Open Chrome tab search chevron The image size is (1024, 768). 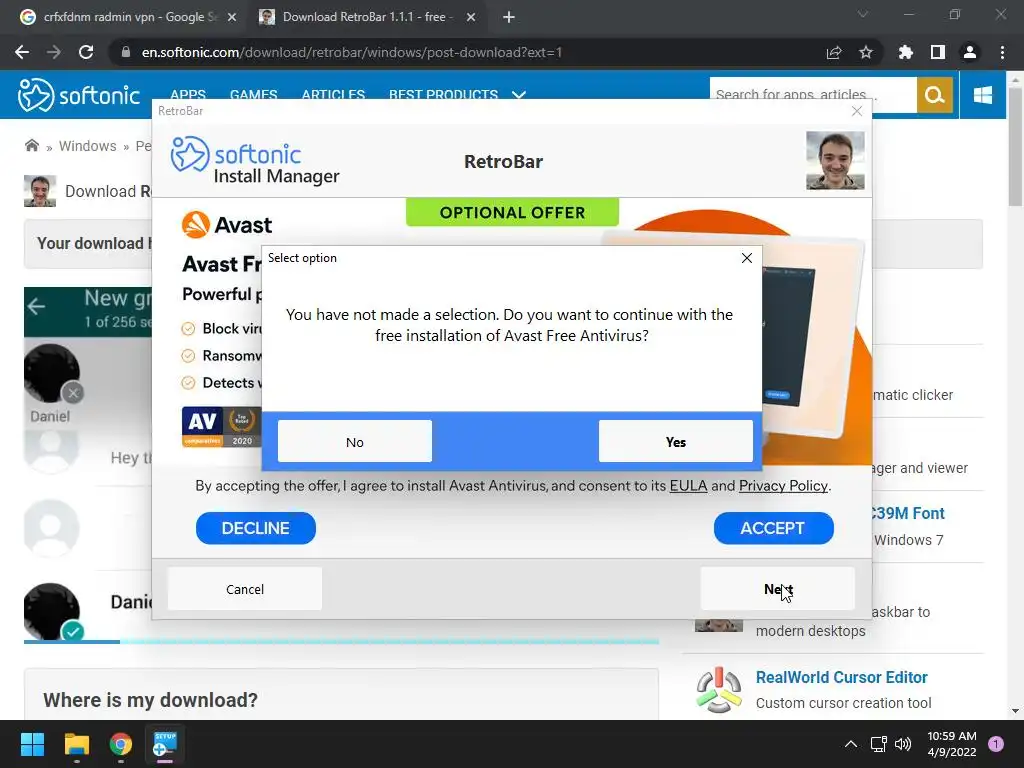[x=863, y=14]
